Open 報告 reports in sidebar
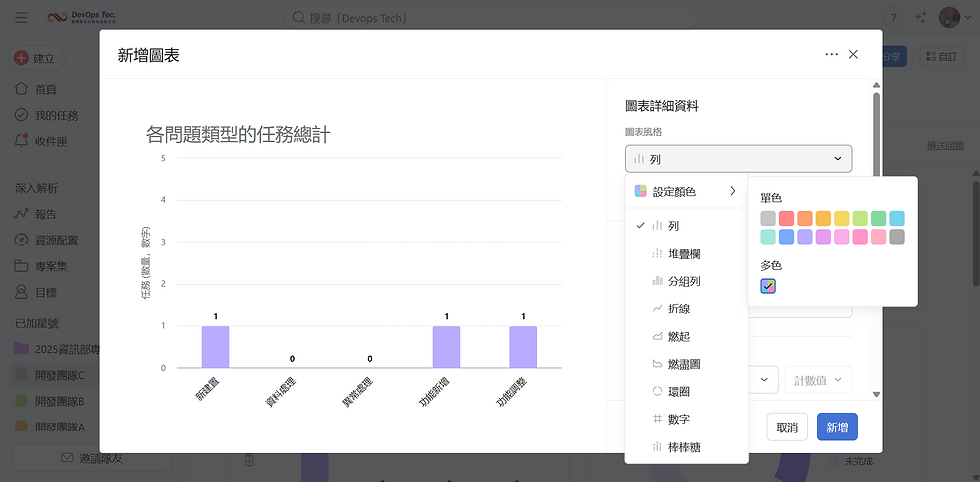The width and height of the screenshot is (980, 482). coord(46,214)
